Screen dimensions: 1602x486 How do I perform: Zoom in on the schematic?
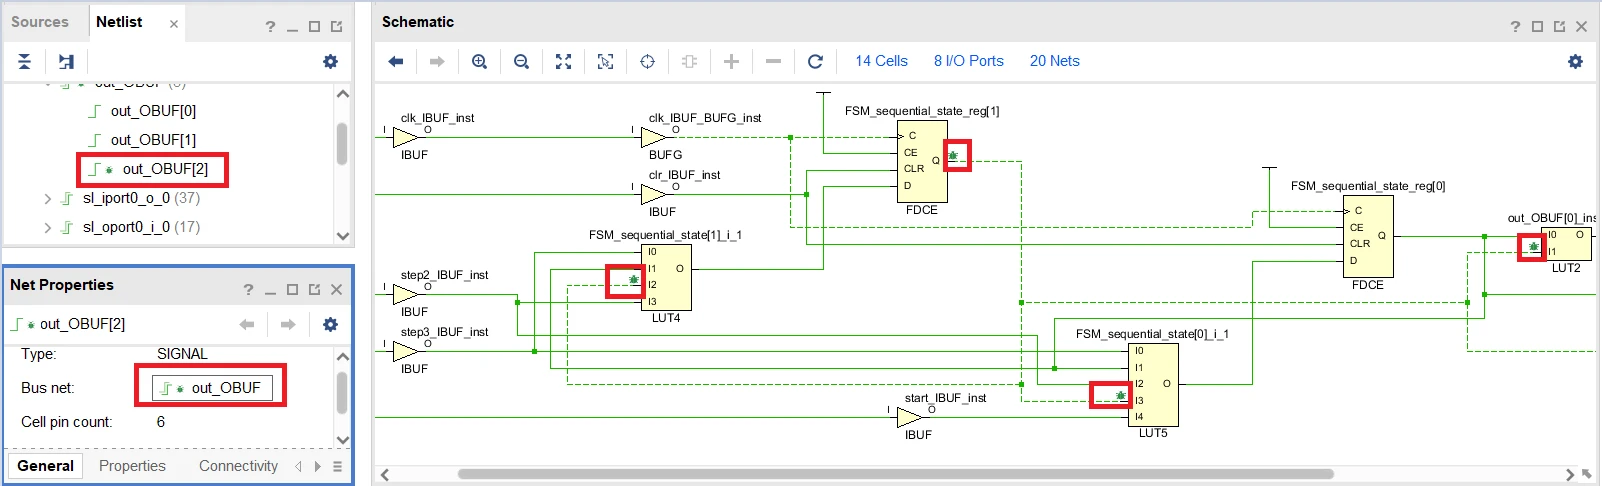pyautogui.click(x=479, y=62)
